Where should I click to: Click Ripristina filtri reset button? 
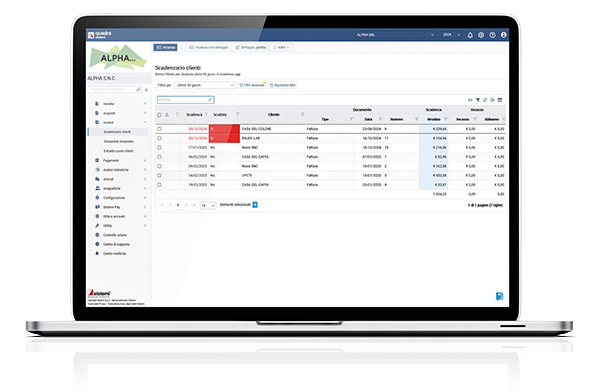(x=283, y=85)
